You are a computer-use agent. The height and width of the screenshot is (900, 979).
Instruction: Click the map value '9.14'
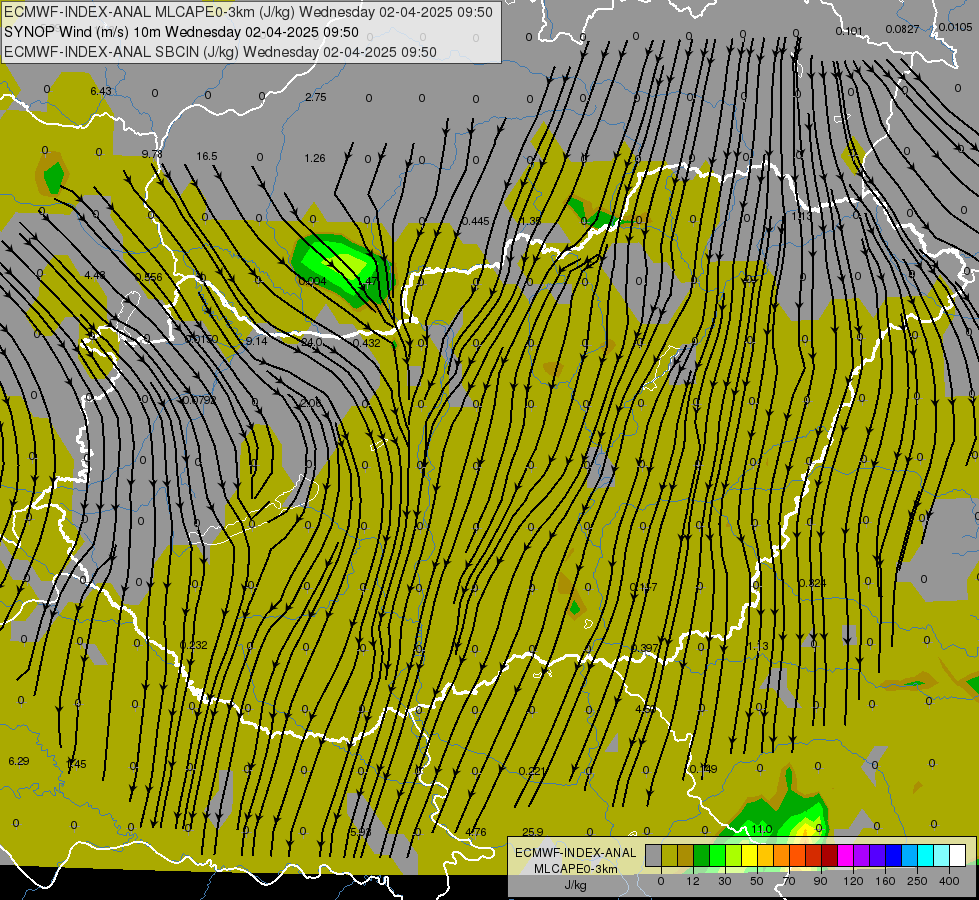click(x=257, y=342)
